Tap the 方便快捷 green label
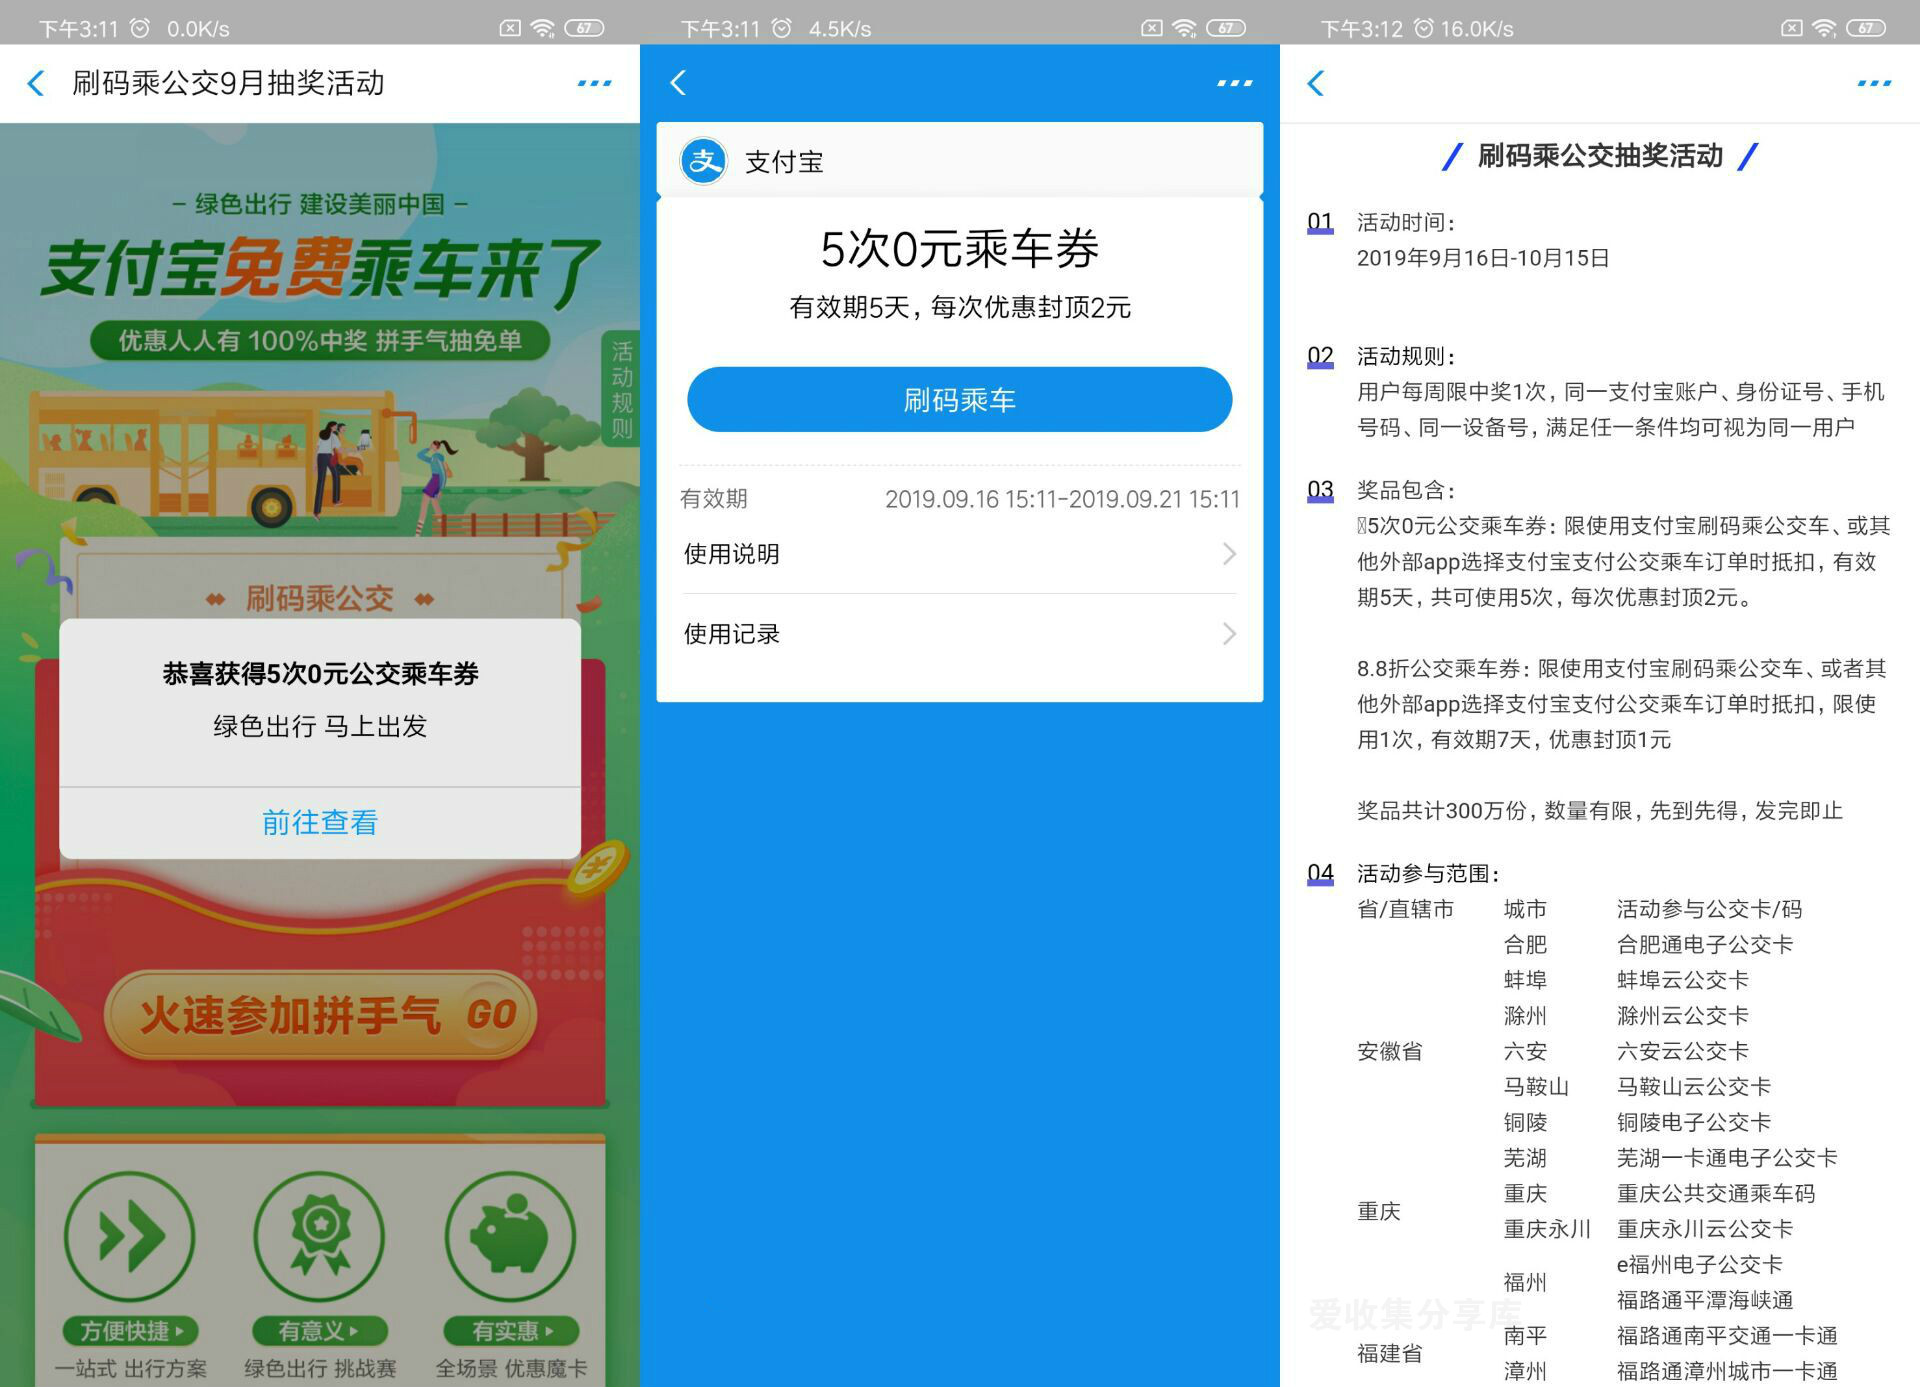This screenshot has width=1920, height=1387. point(130,1331)
